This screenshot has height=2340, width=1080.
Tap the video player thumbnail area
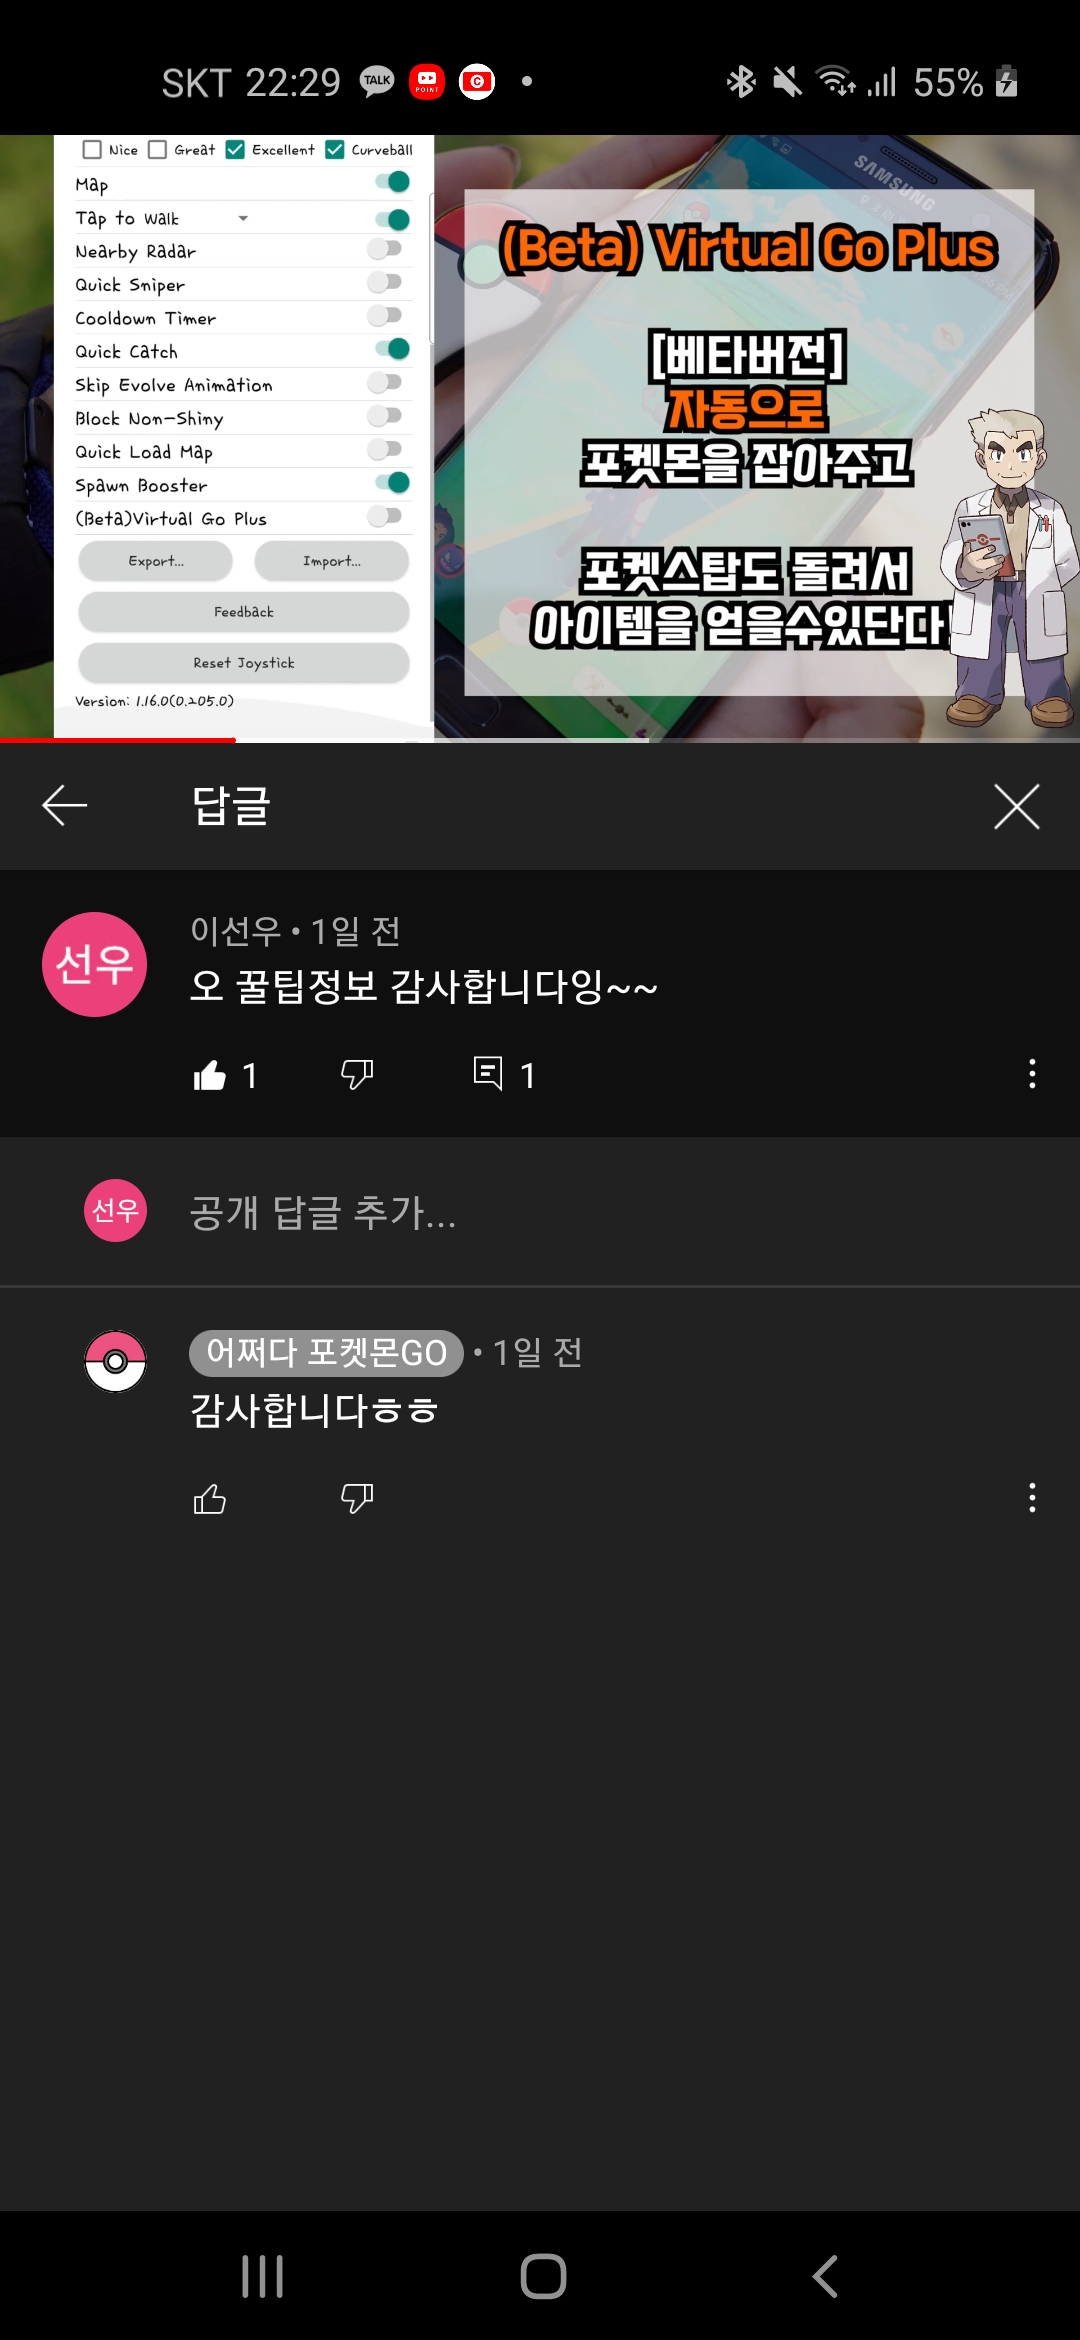pos(540,438)
